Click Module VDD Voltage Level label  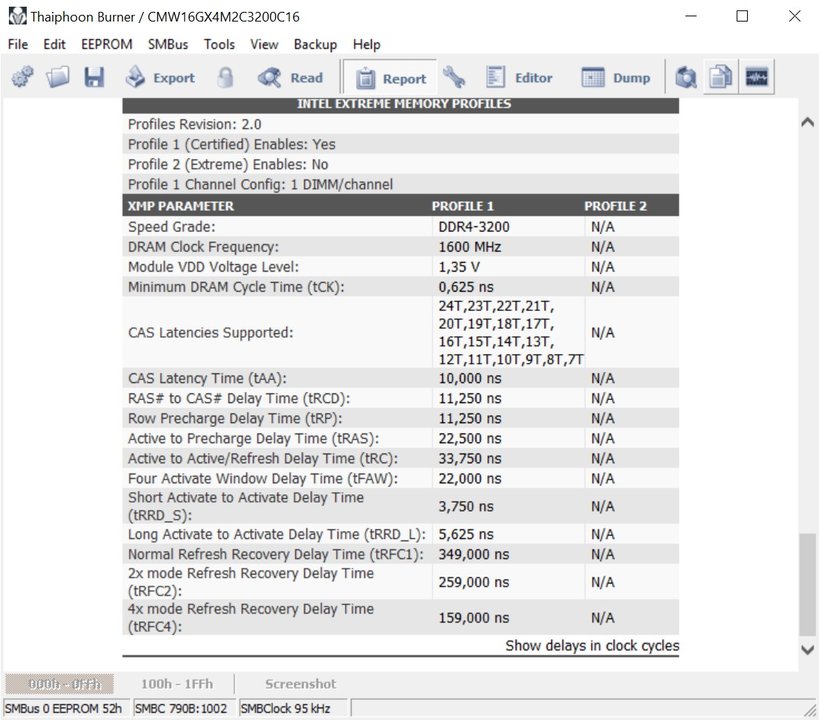pyautogui.click(x=213, y=267)
